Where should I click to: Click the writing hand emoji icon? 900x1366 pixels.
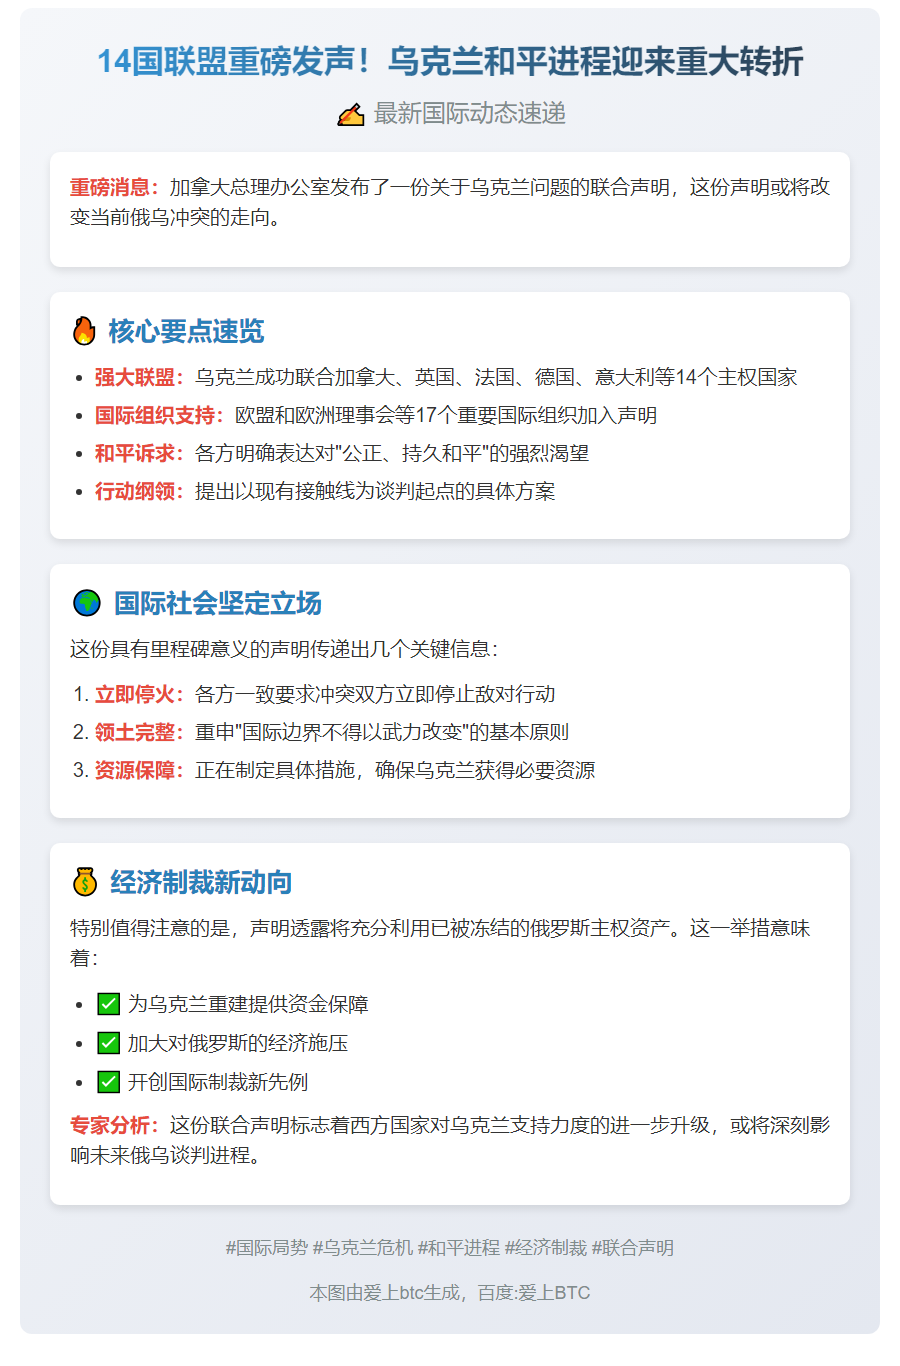coord(350,115)
